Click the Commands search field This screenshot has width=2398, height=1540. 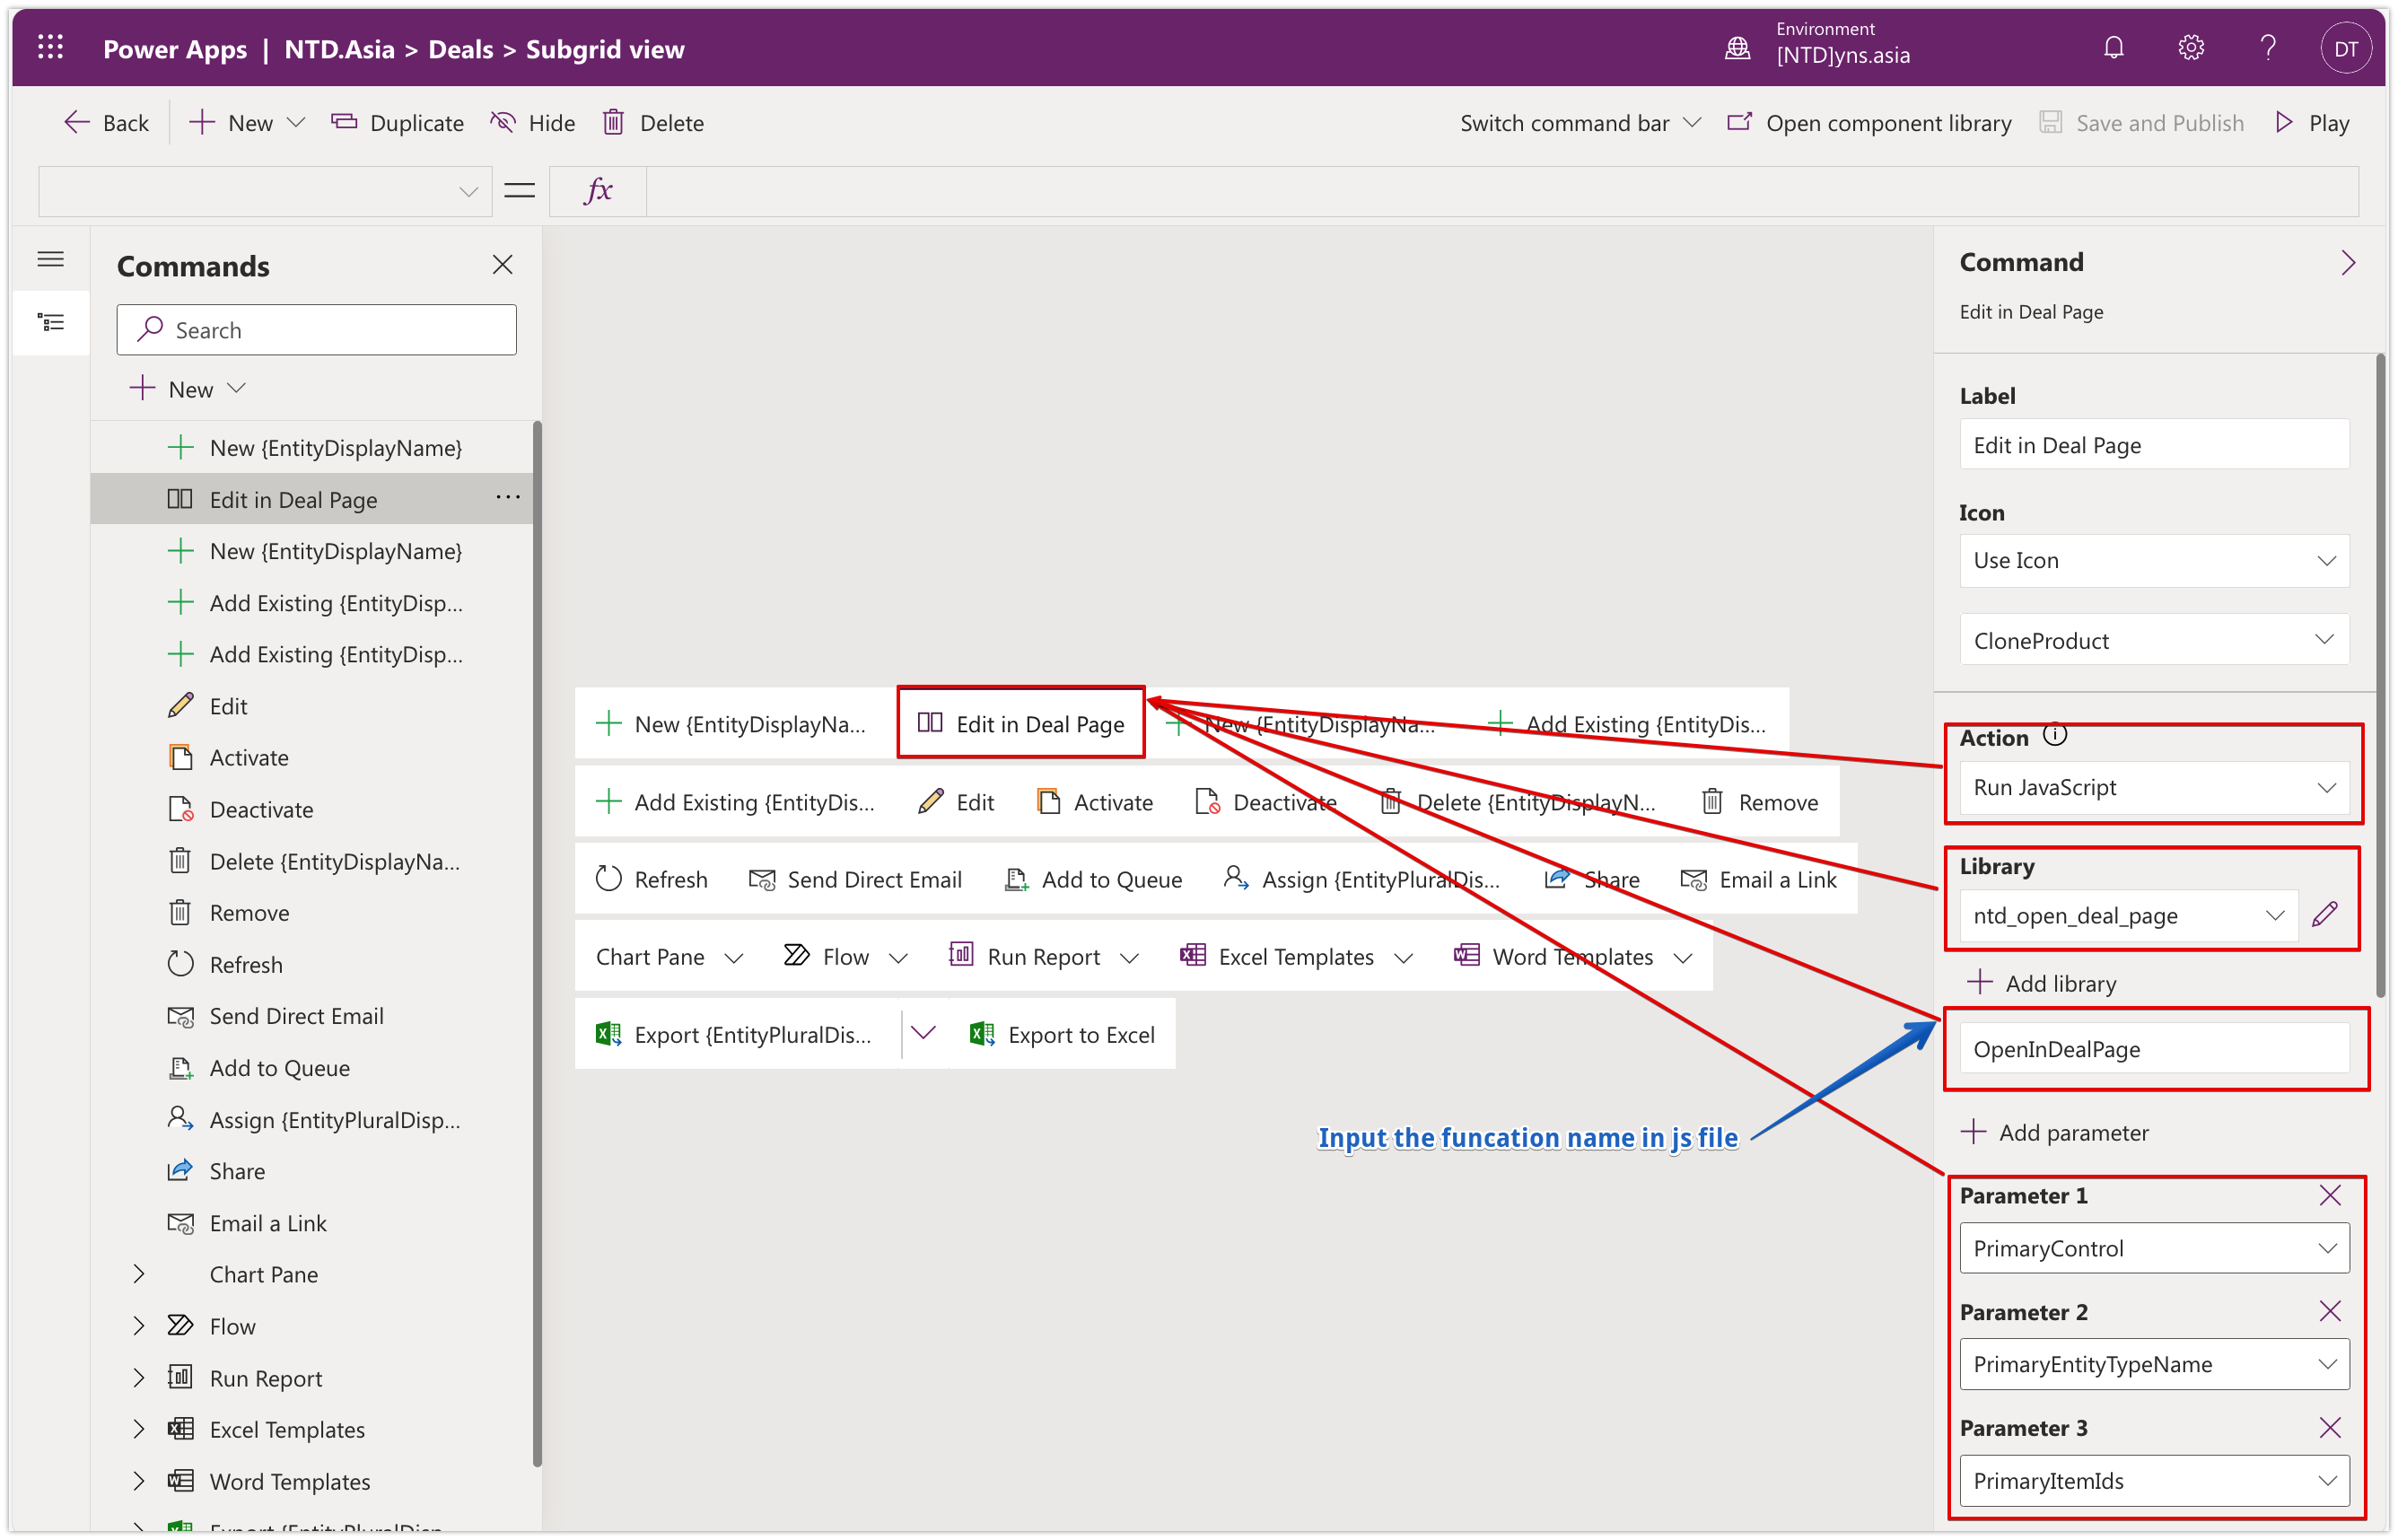[316, 330]
